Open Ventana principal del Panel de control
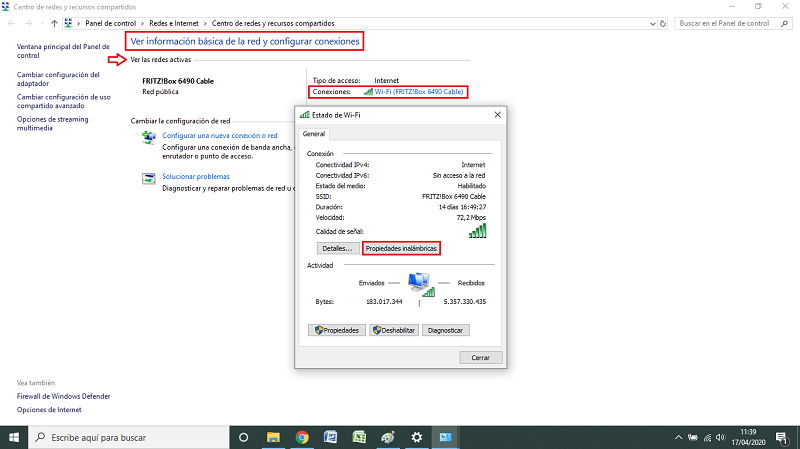Image resolution: width=800 pixels, height=449 pixels. pos(63,51)
